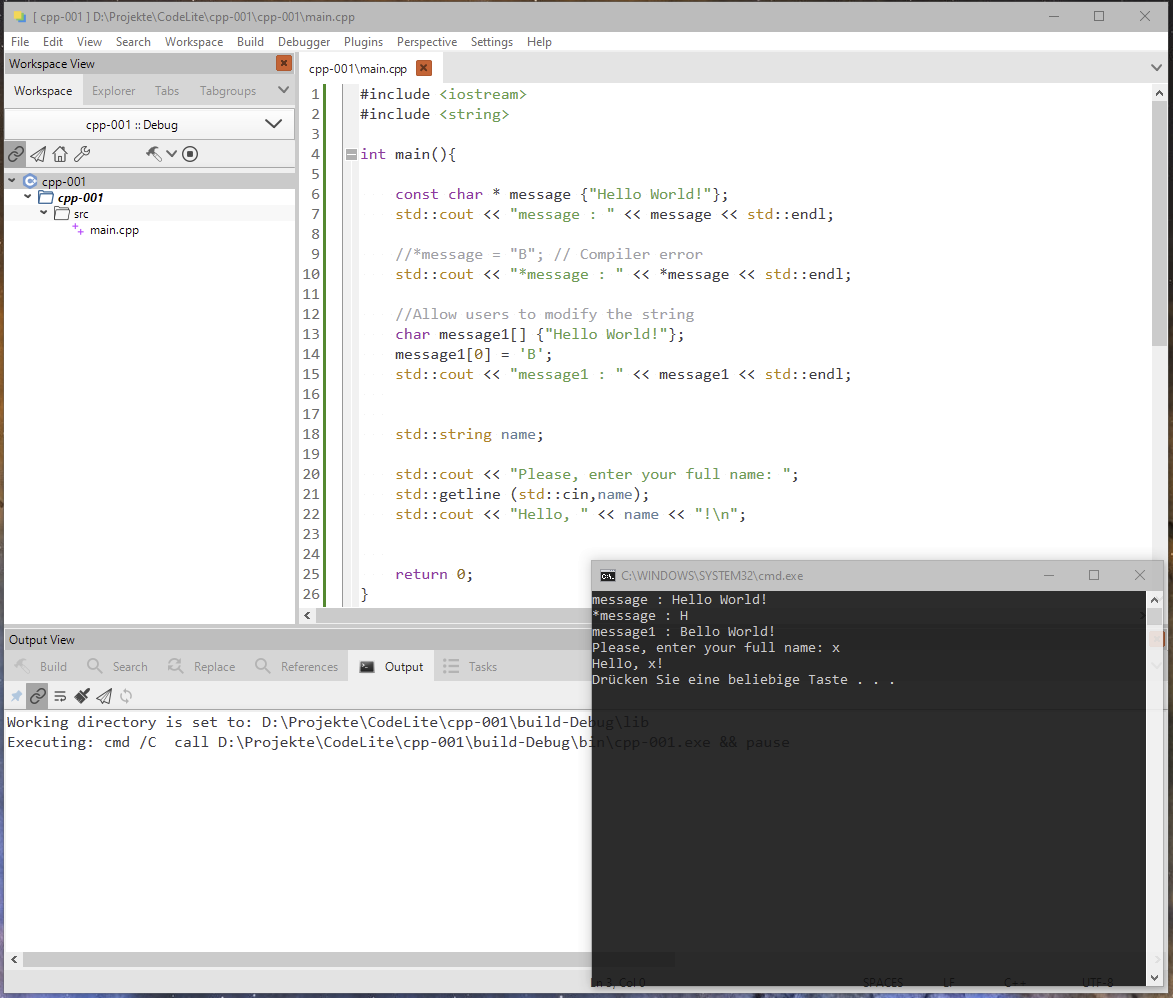Switch to Replace tab in Output View

pos(202,667)
